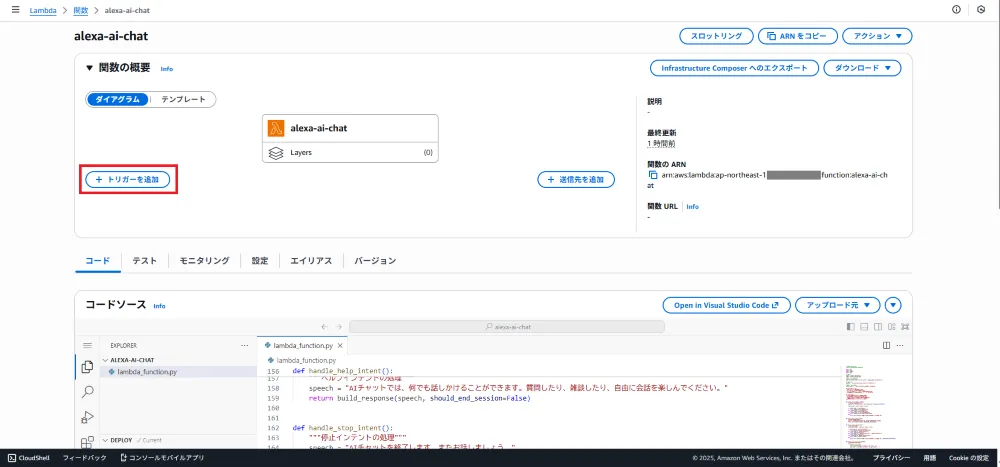The width and height of the screenshot is (1000, 467).
Task: Open コンソールモバイルアプリ in footer
Action: 162,457
